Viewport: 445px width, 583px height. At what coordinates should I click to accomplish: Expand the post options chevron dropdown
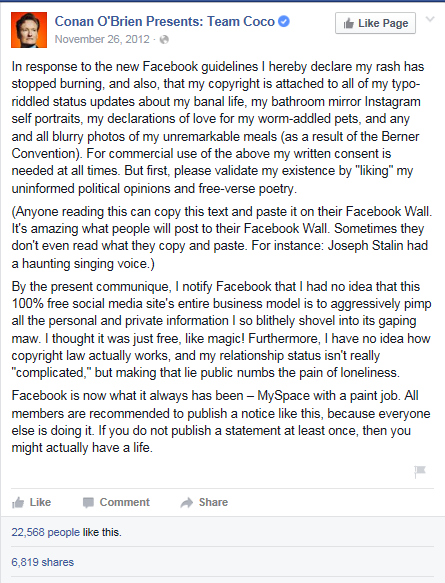(x=430, y=19)
